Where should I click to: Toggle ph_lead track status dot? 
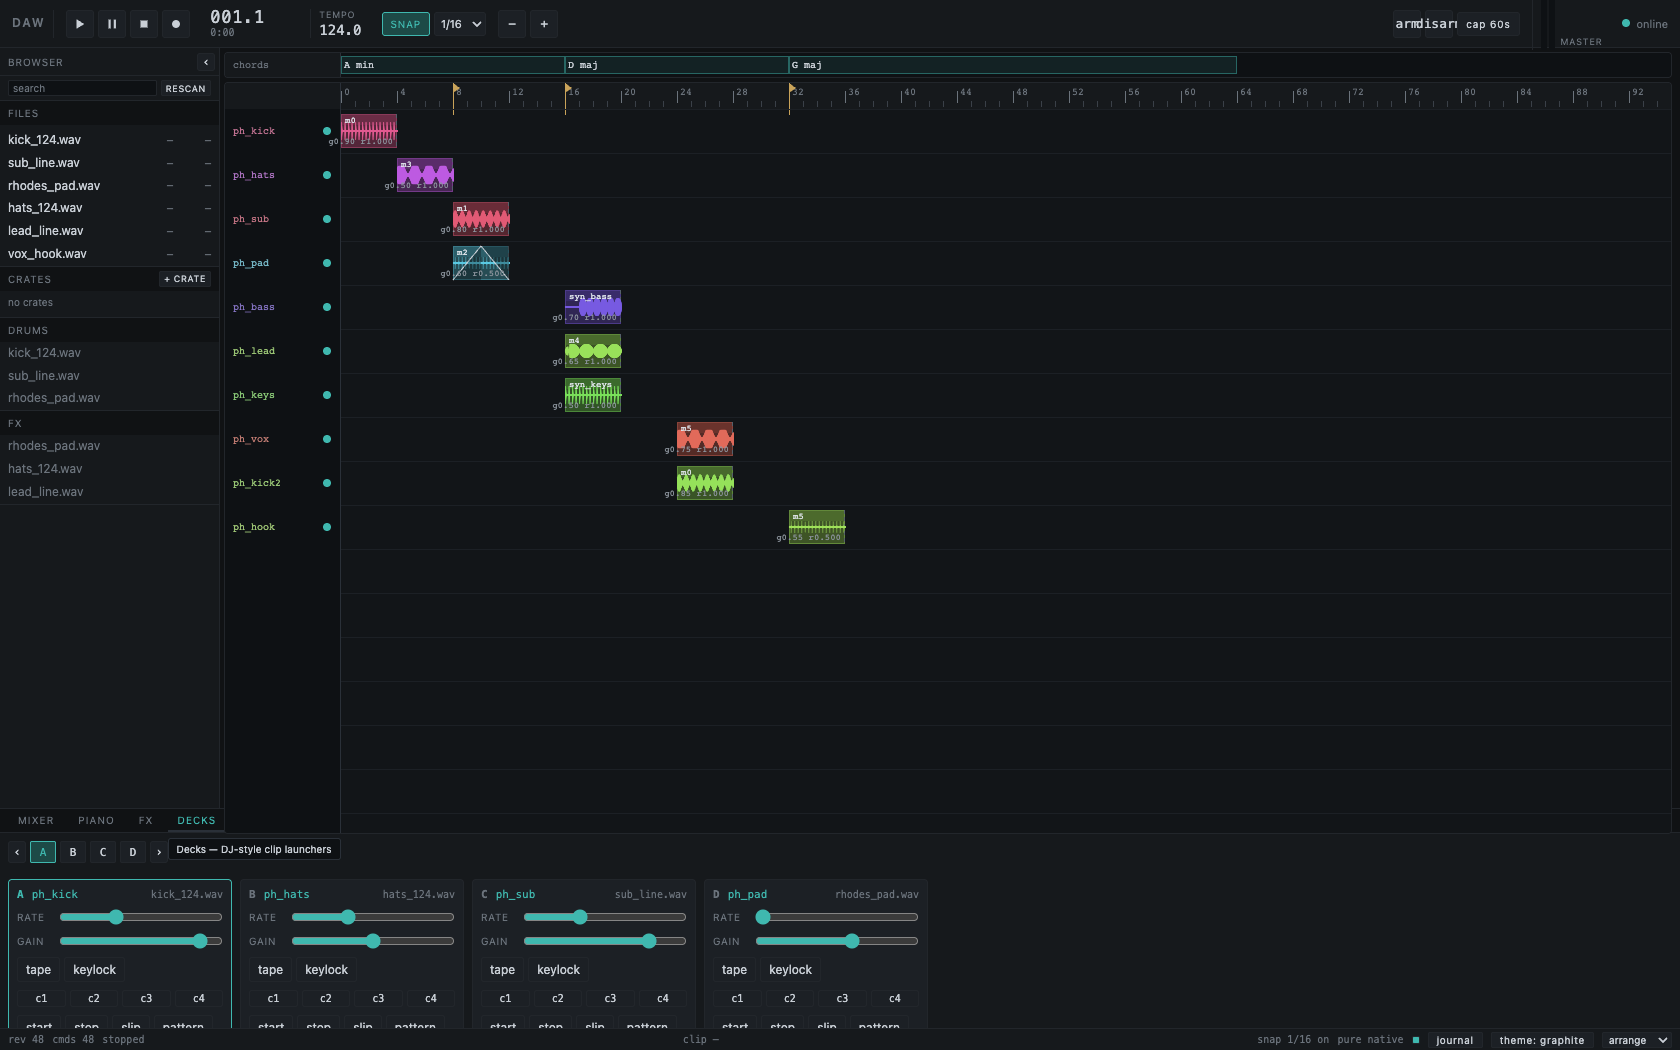point(326,351)
